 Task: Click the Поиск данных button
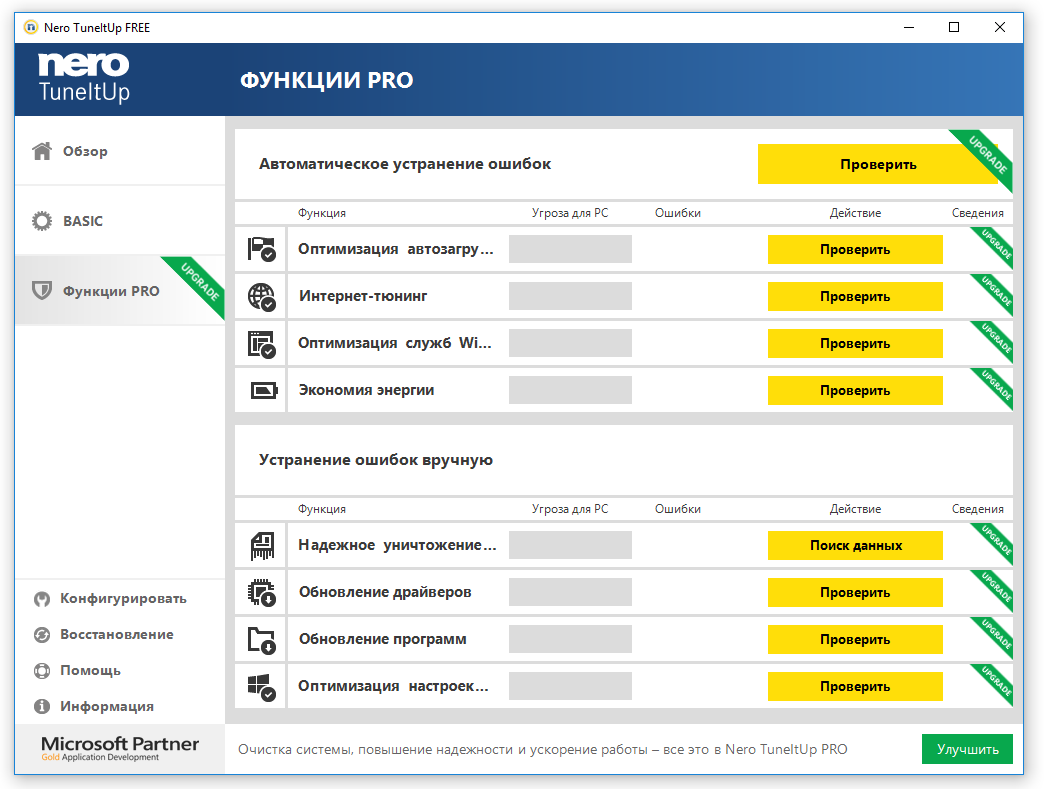855,546
